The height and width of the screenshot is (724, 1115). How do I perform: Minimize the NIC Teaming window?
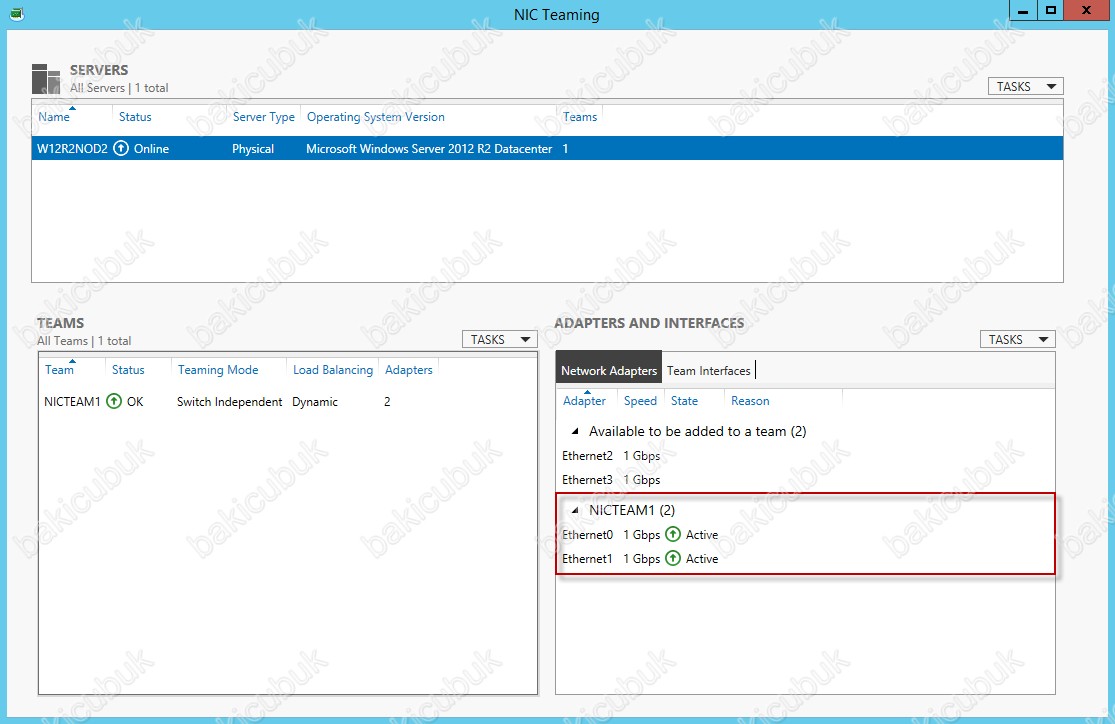click(x=1023, y=11)
